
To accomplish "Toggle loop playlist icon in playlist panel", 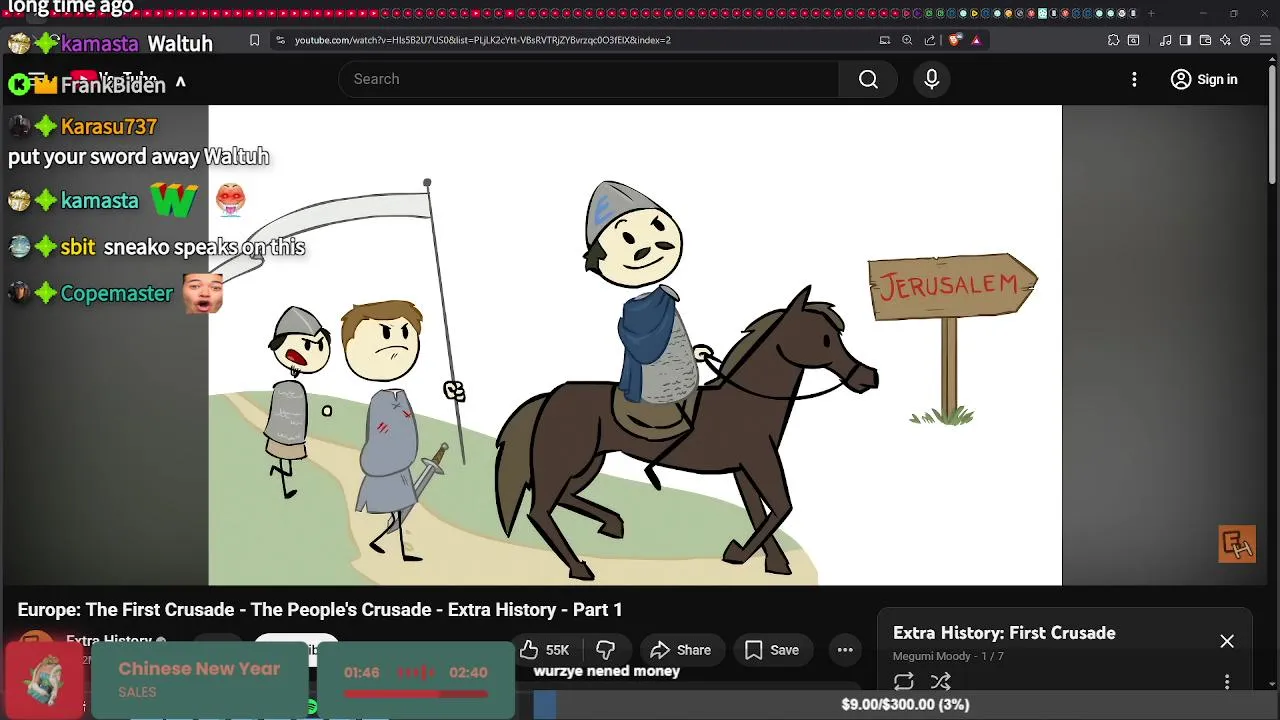I will [x=904, y=682].
